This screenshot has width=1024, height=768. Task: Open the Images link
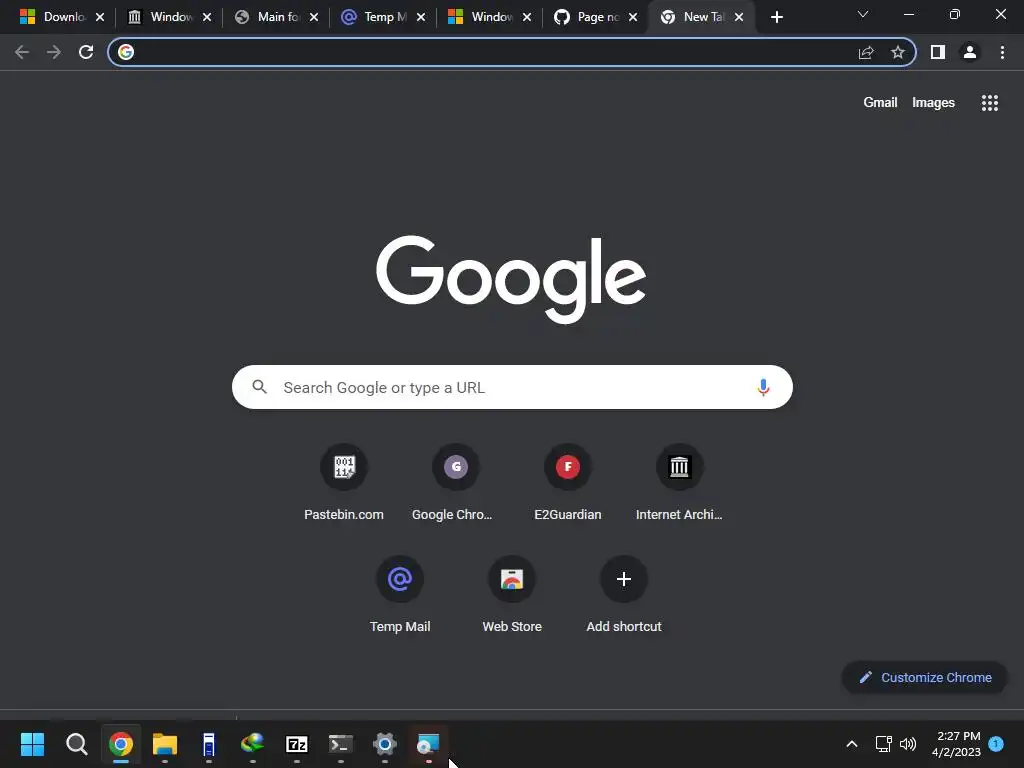(x=933, y=103)
